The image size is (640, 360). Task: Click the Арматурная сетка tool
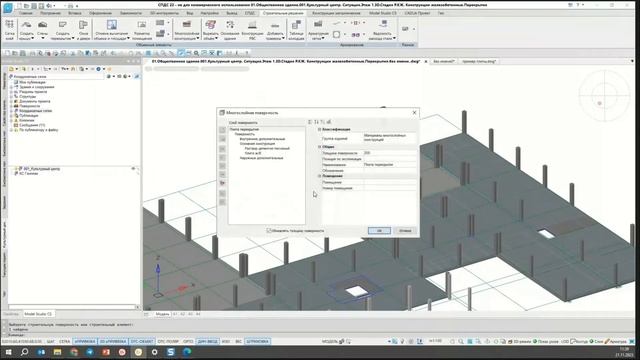[318, 29]
